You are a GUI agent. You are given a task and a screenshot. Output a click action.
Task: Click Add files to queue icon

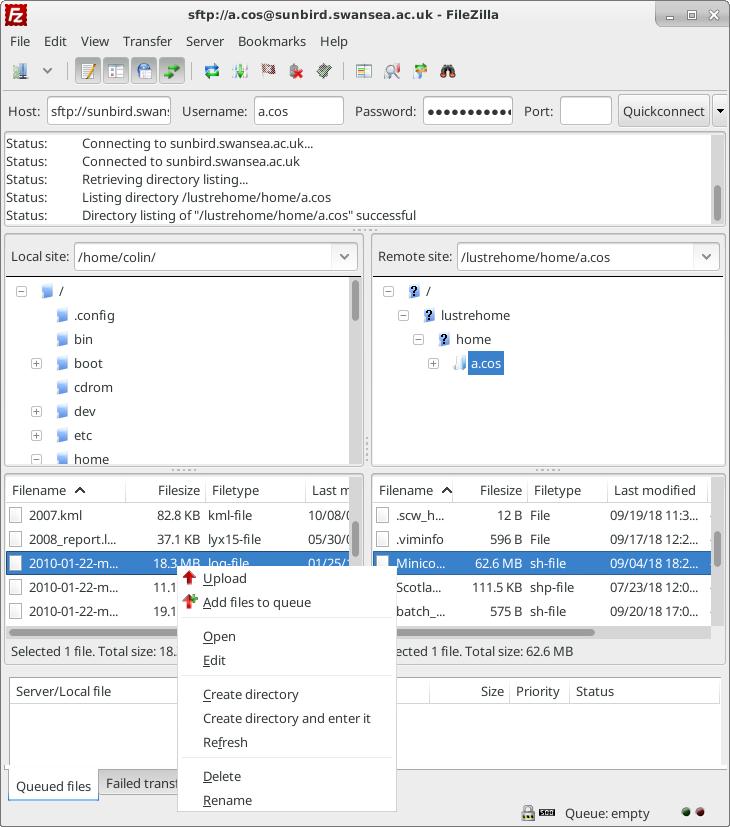point(190,602)
